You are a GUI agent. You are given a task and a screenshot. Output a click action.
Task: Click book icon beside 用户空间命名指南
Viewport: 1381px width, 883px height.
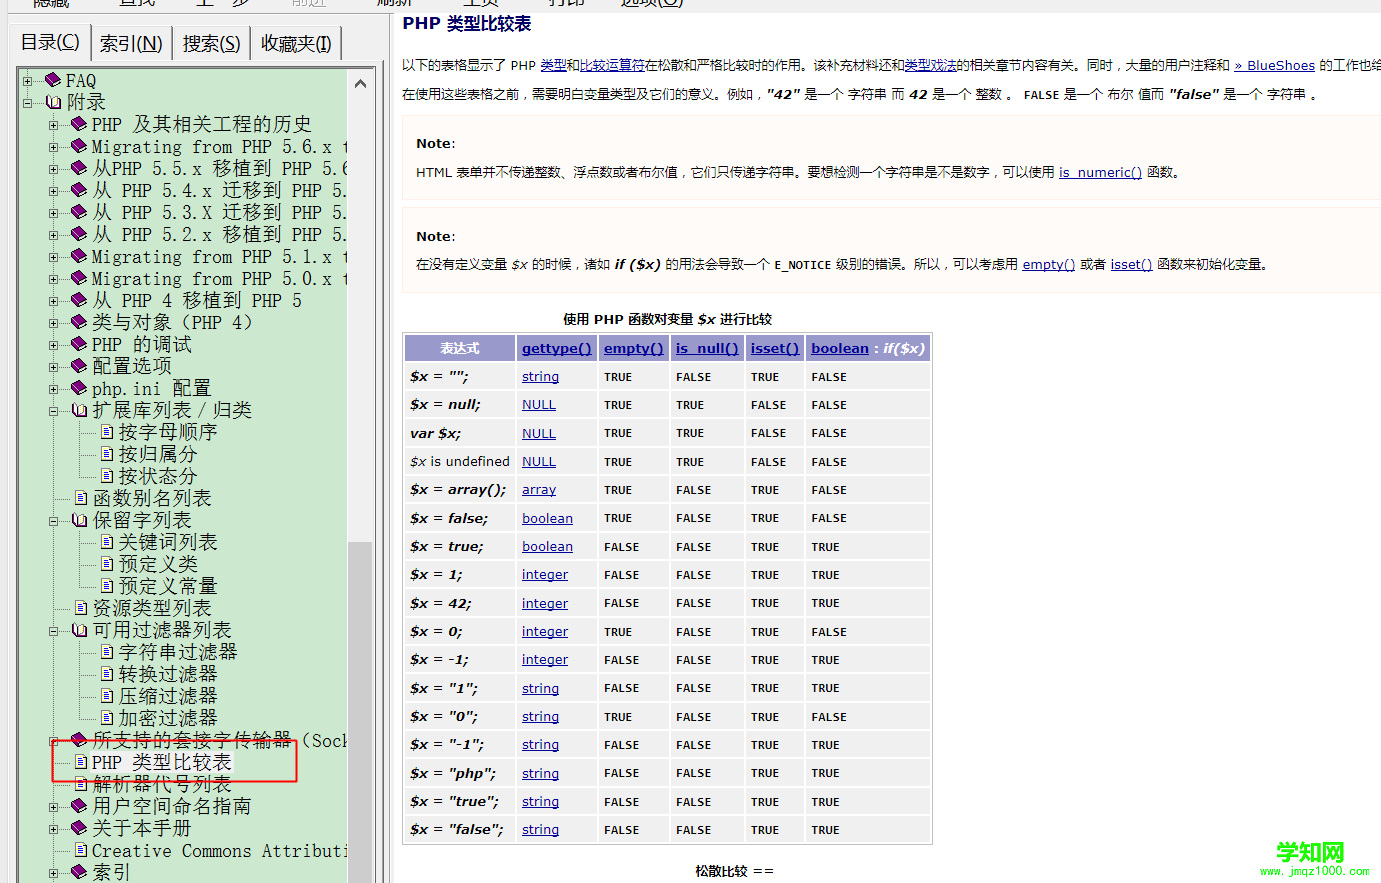click(79, 806)
